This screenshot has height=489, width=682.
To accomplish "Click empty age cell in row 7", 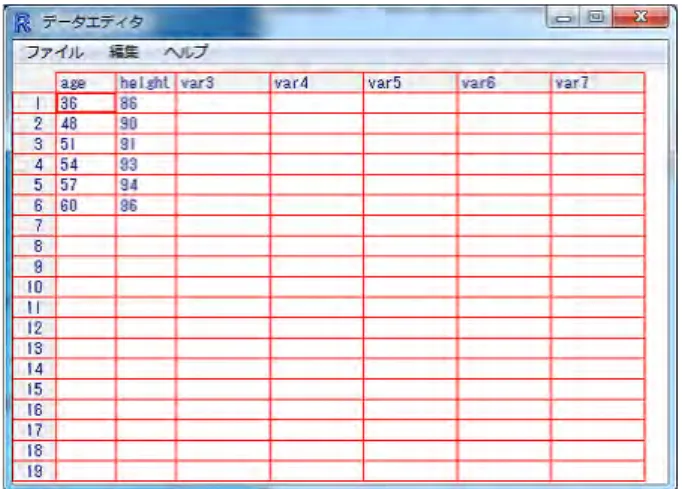I will [86, 226].
